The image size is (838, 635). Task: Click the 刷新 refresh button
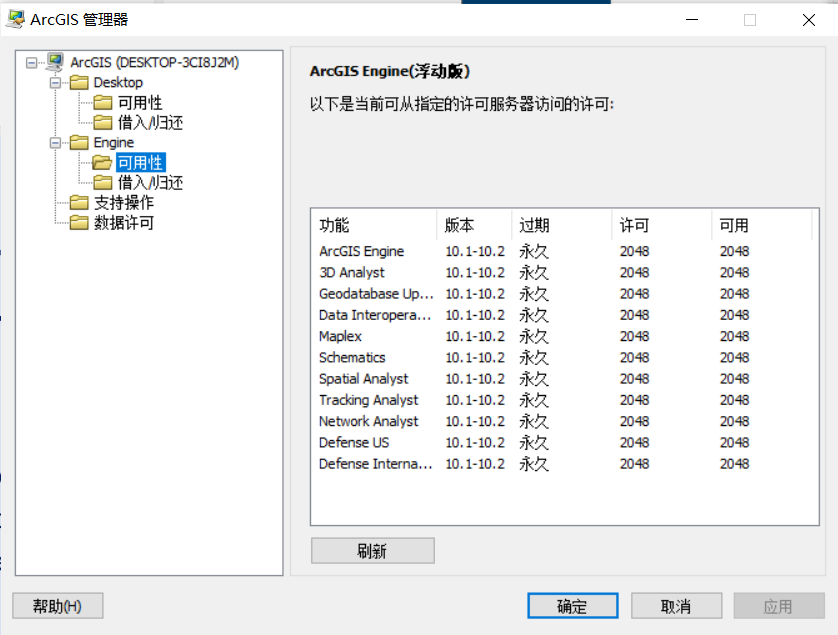point(373,551)
